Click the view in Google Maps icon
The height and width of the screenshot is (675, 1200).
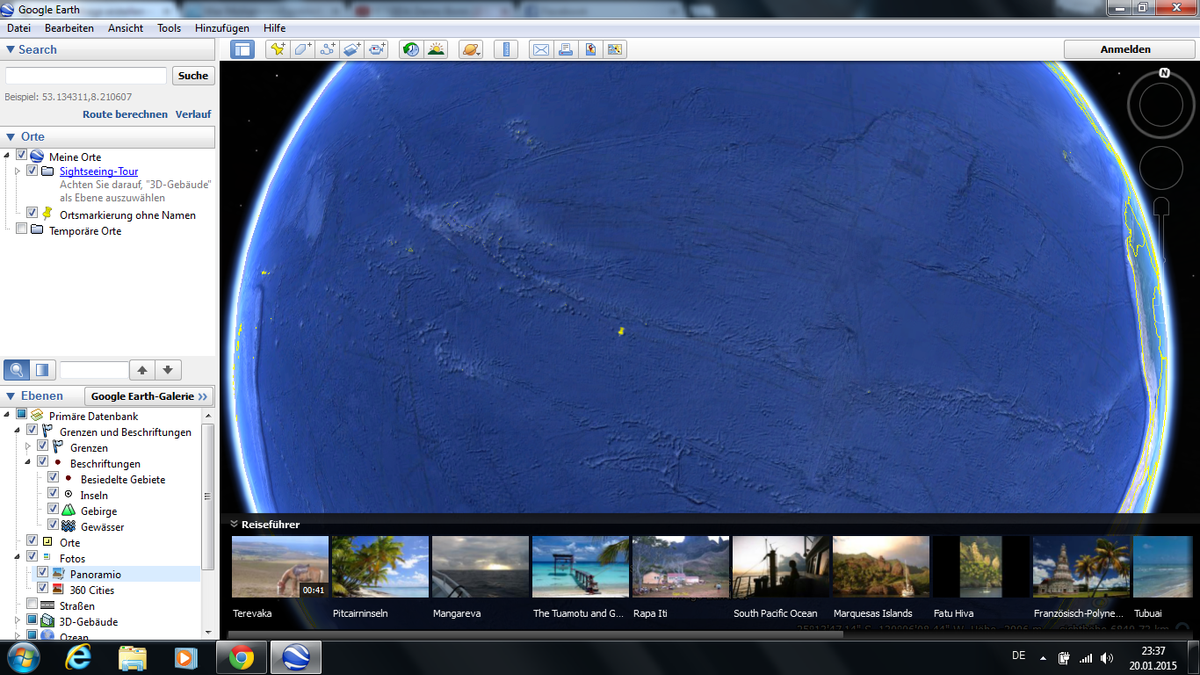point(614,49)
